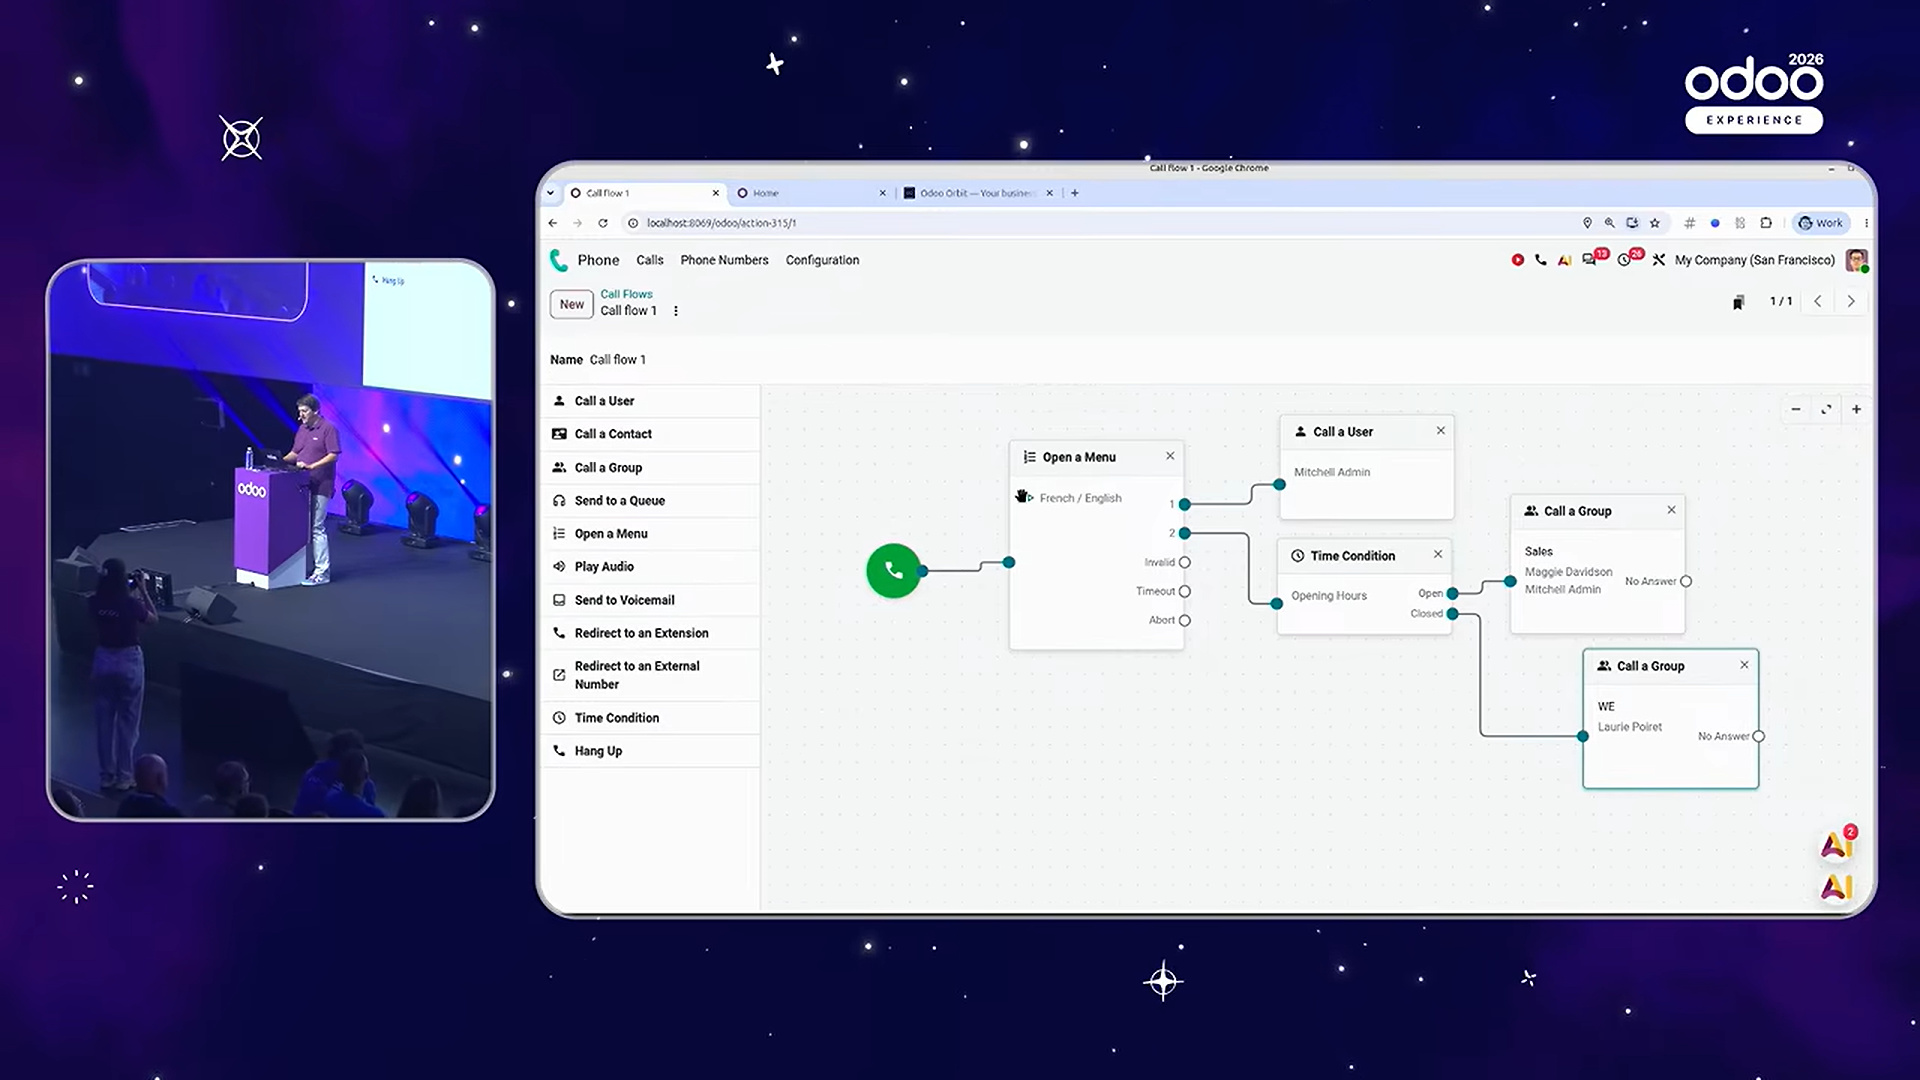Remove the Time Condition node via X

tap(1438, 554)
